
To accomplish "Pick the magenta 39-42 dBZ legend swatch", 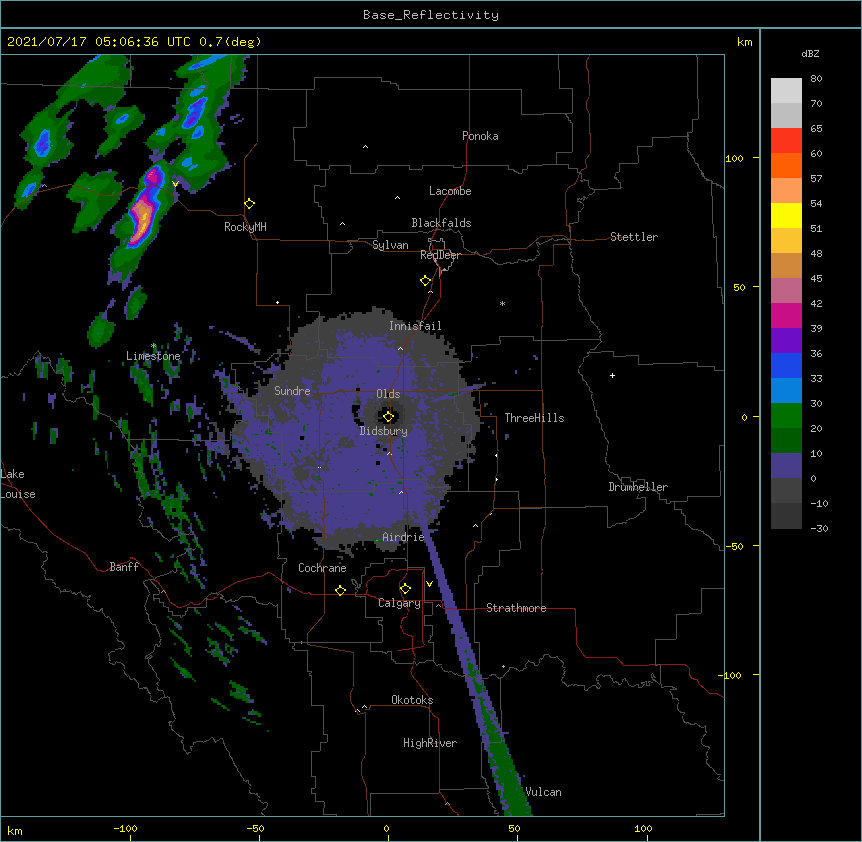I will [x=786, y=315].
